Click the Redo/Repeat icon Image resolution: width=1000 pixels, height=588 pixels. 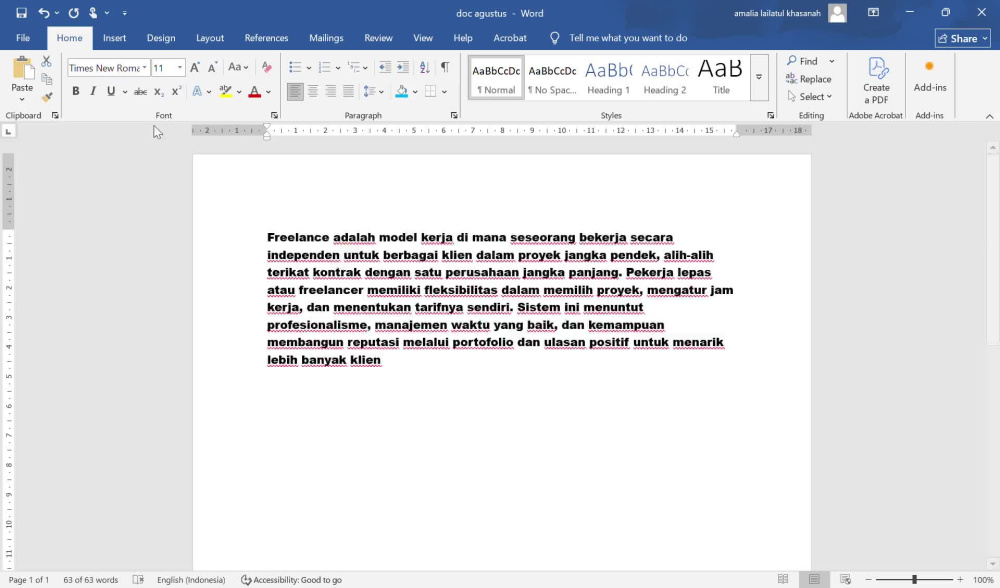pos(73,13)
